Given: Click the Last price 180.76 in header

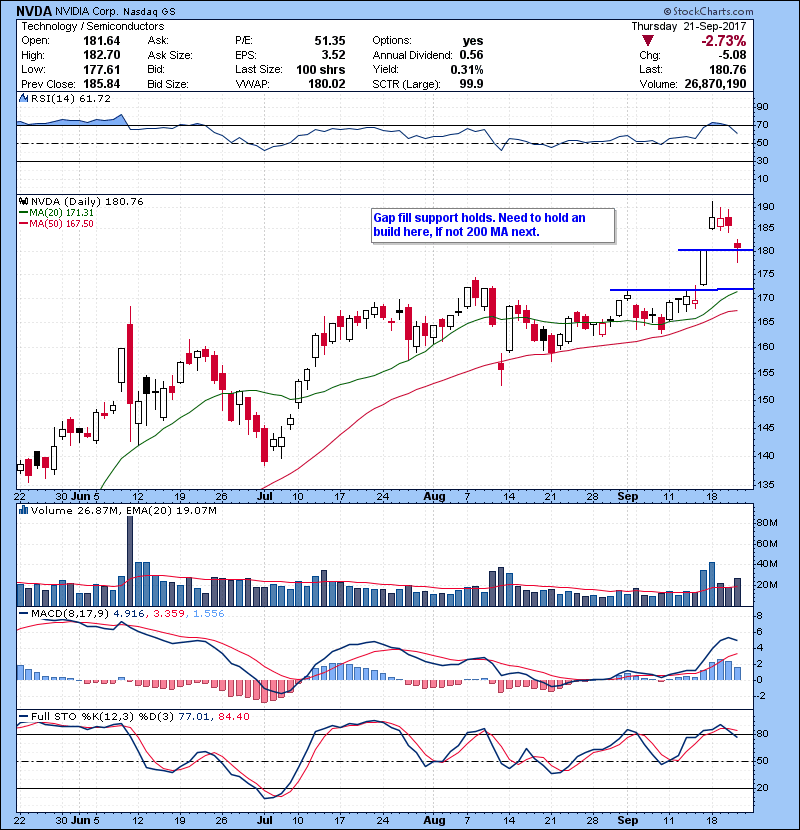Looking at the screenshot, I should 728,69.
